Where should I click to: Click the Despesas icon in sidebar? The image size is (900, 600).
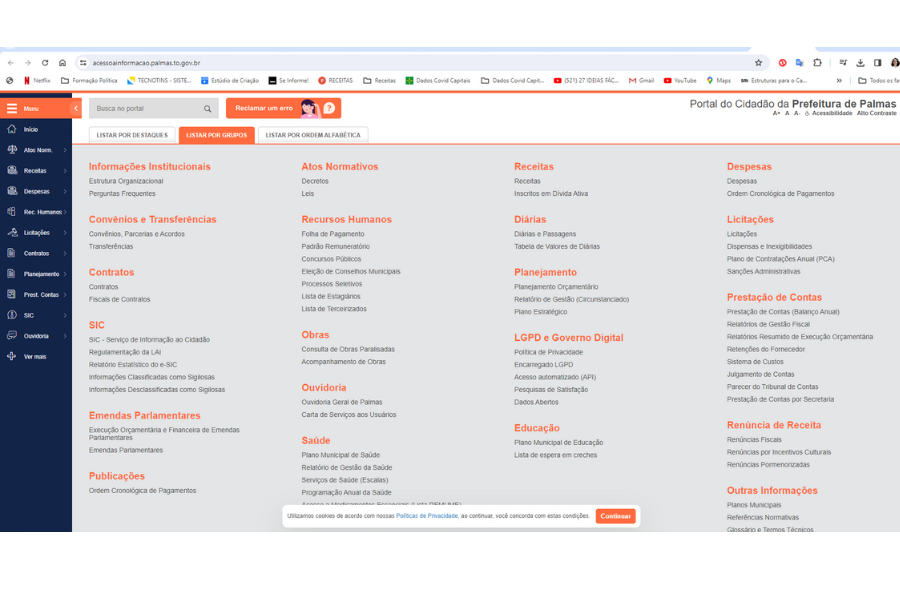(12, 191)
